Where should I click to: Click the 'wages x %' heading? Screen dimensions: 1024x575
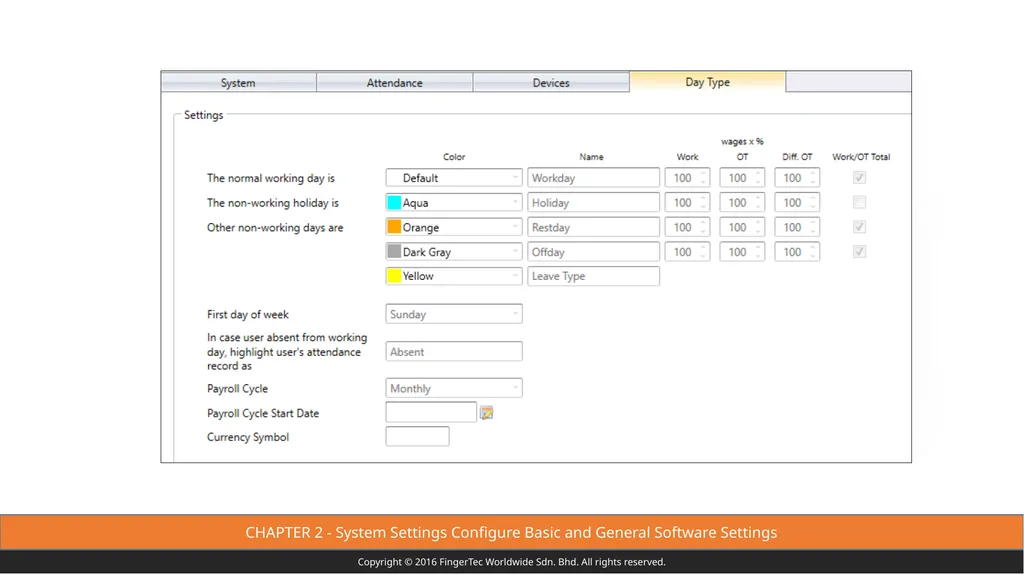coord(742,141)
